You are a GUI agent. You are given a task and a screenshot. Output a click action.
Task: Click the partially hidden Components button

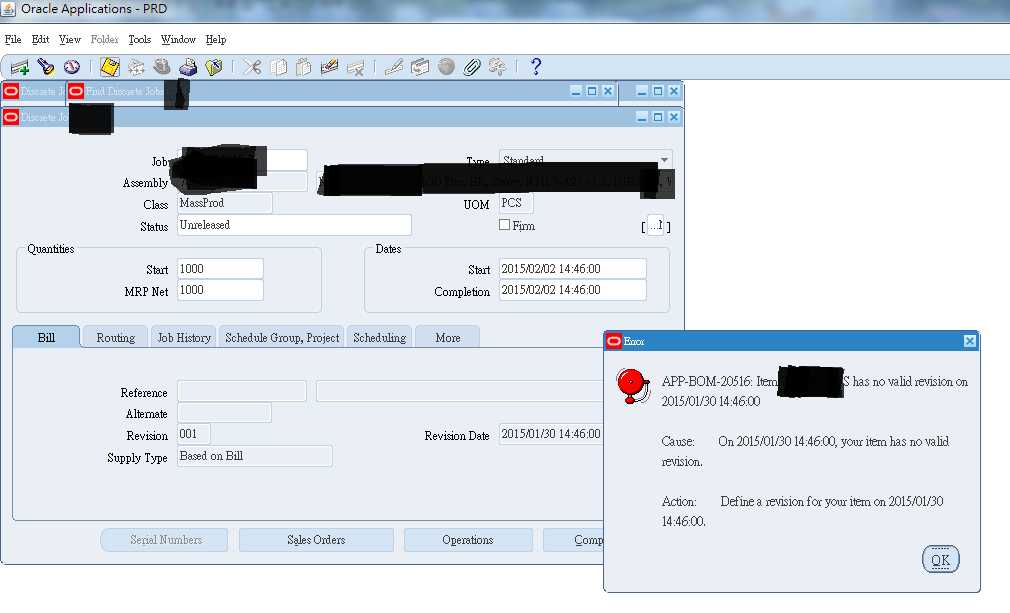click(574, 540)
